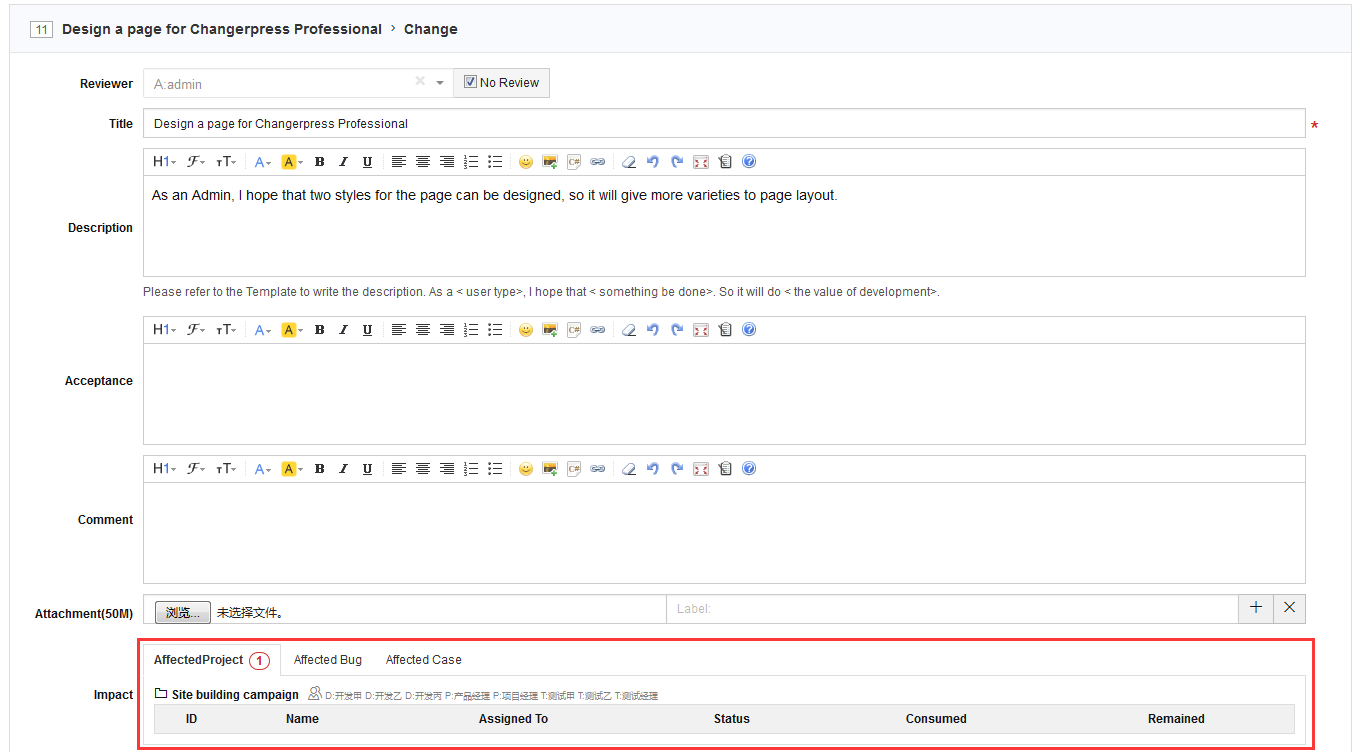Add another attachment row with plus button
The height and width of the screenshot is (752, 1363).
[x=1256, y=608]
